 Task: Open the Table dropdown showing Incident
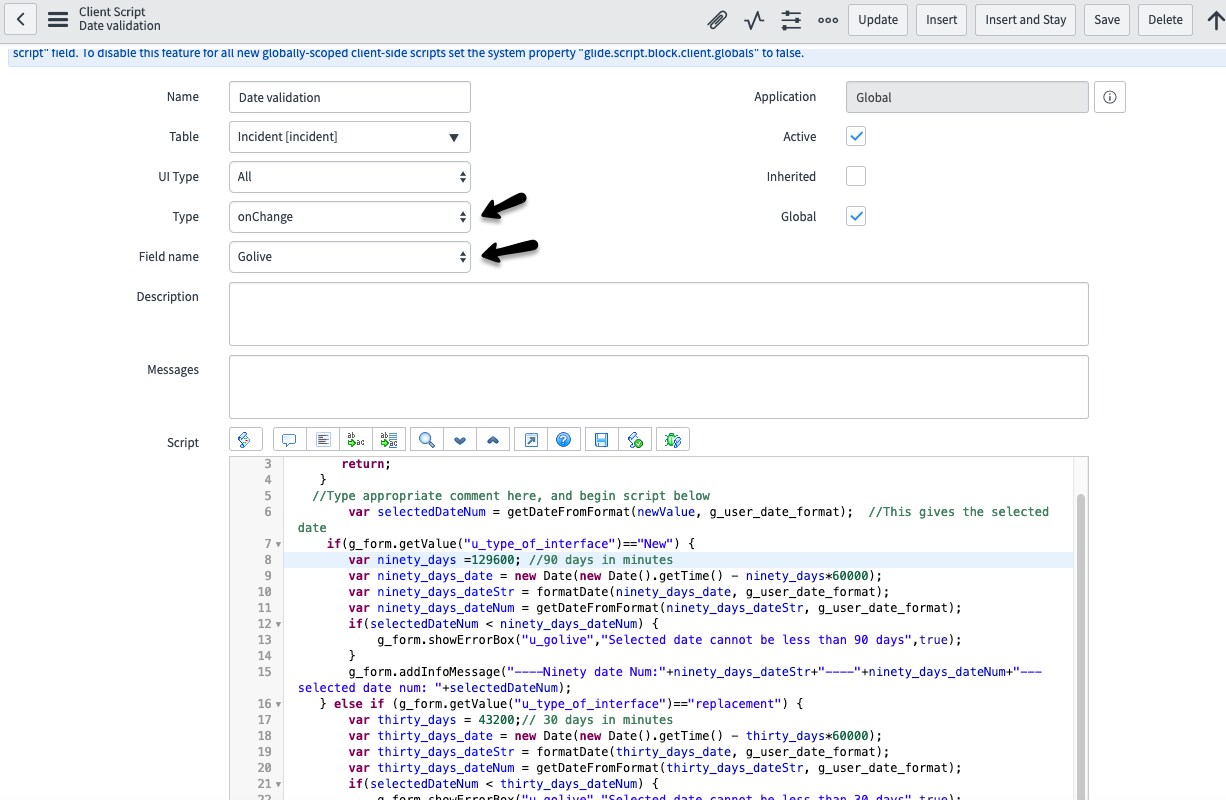(x=349, y=137)
